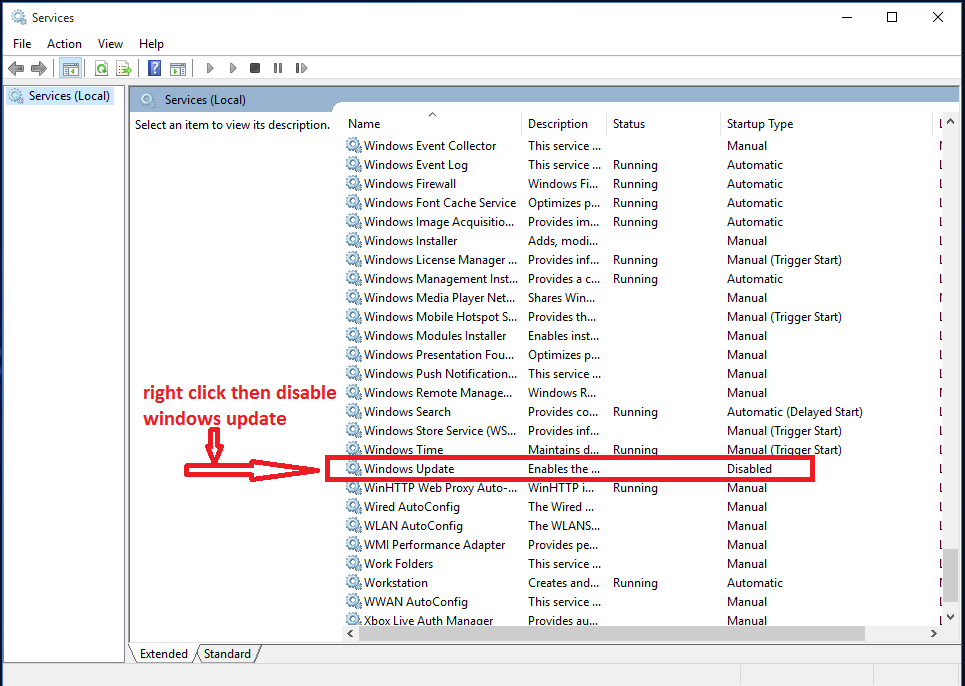Click the Start Service play icon

tap(210, 68)
